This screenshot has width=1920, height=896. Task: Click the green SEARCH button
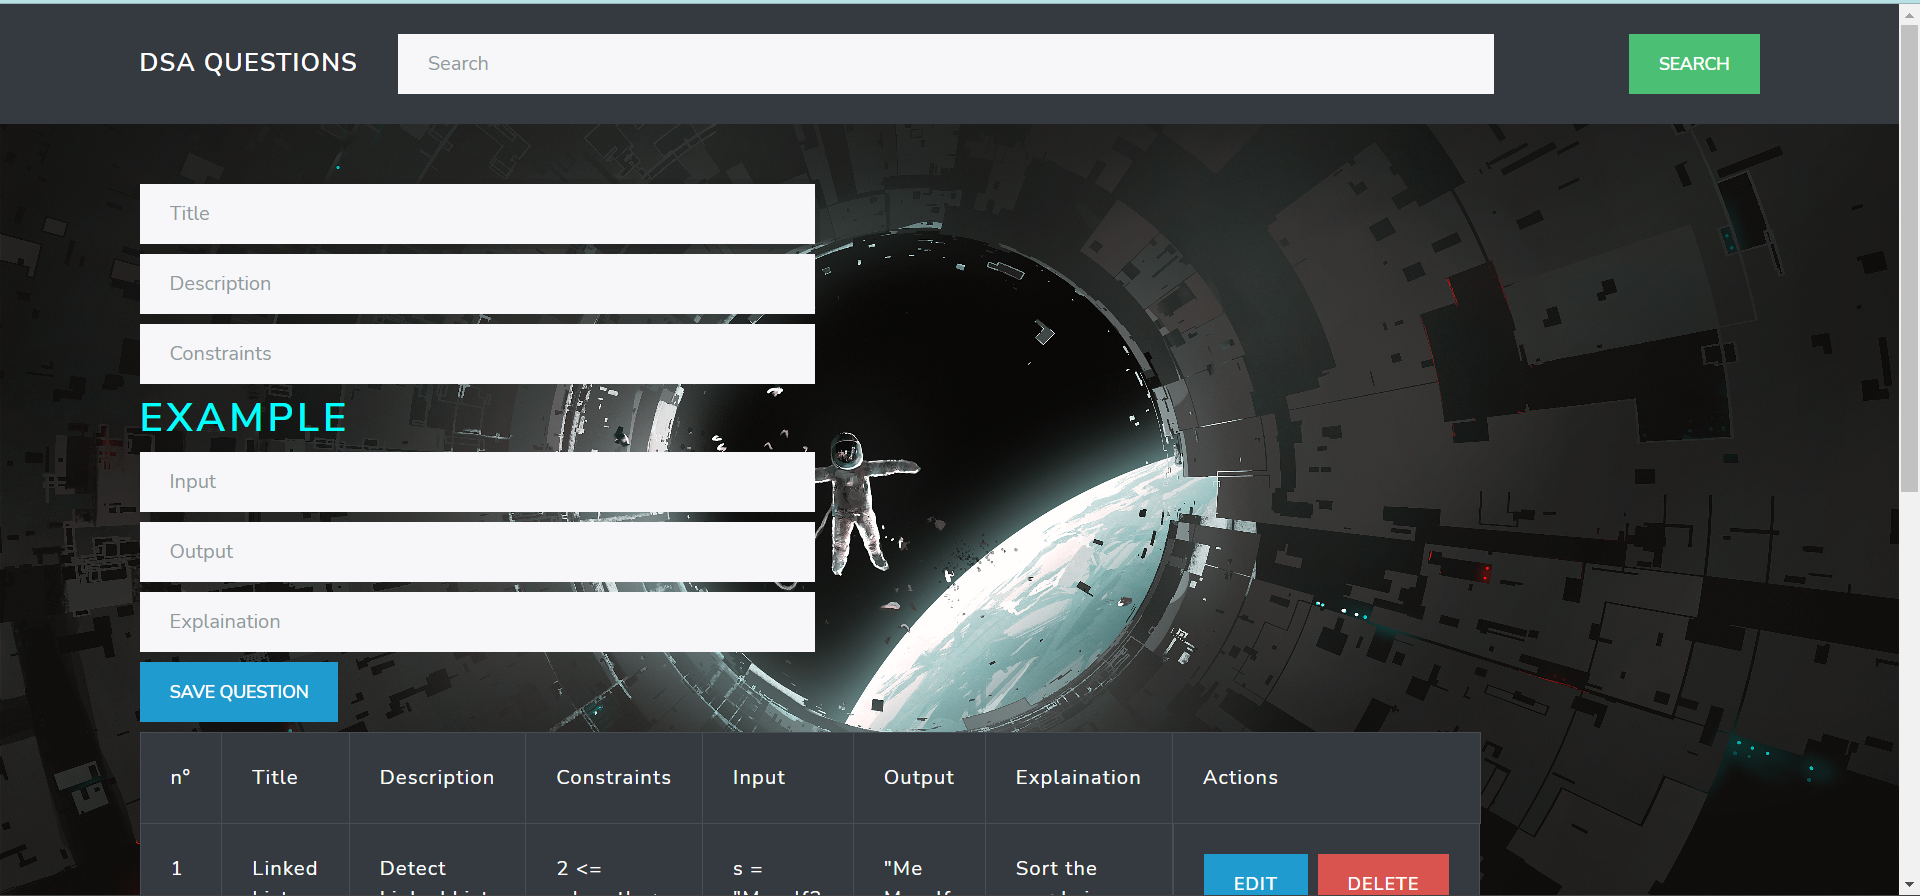click(1694, 64)
